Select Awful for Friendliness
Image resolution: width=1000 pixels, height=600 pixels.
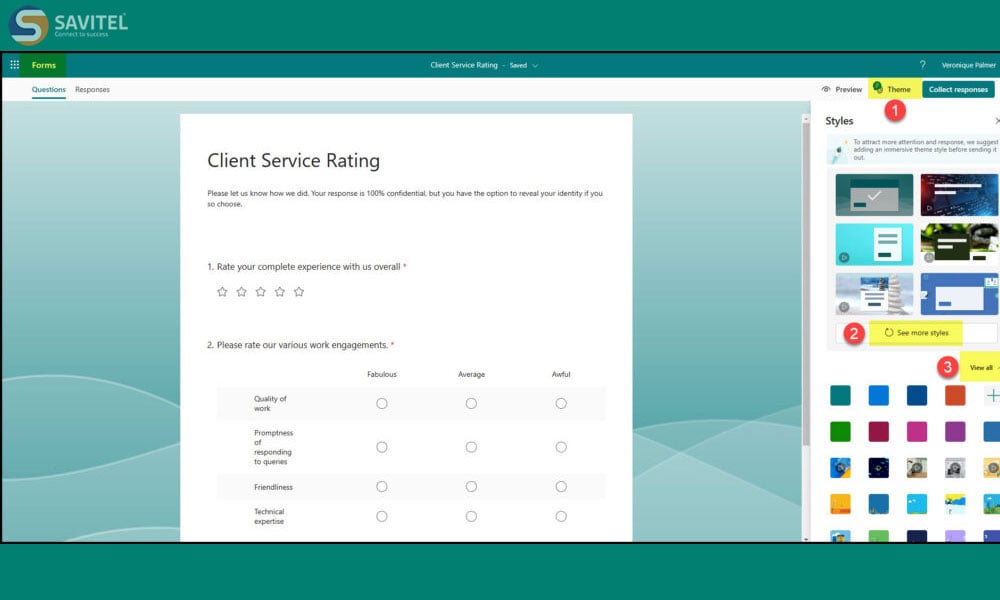[x=561, y=487]
